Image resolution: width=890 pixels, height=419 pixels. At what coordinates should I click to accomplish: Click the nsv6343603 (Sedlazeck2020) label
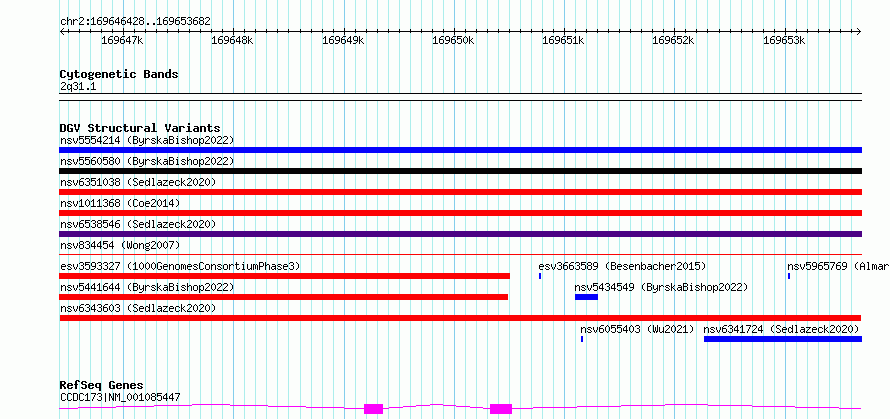click(x=138, y=308)
